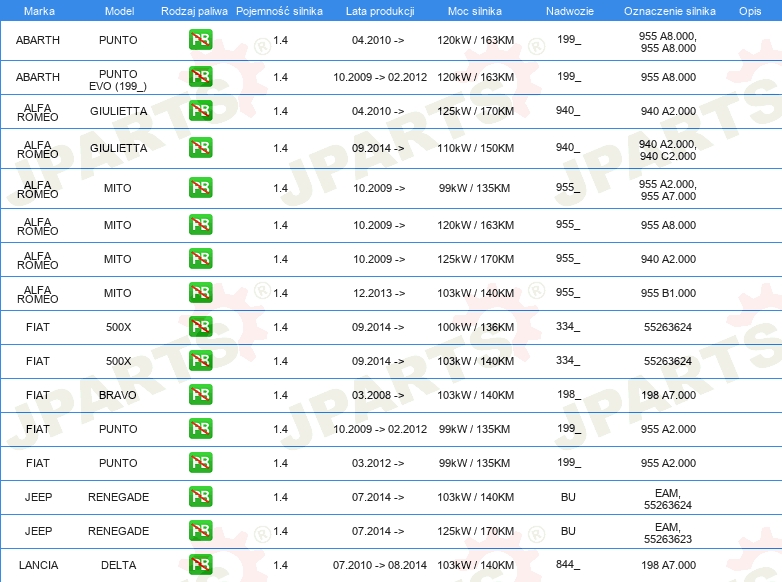Click engine code 940 A2.000, 940 C2.000
The image size is (782, 582).
pyautogui.click(x=668, y=150)
